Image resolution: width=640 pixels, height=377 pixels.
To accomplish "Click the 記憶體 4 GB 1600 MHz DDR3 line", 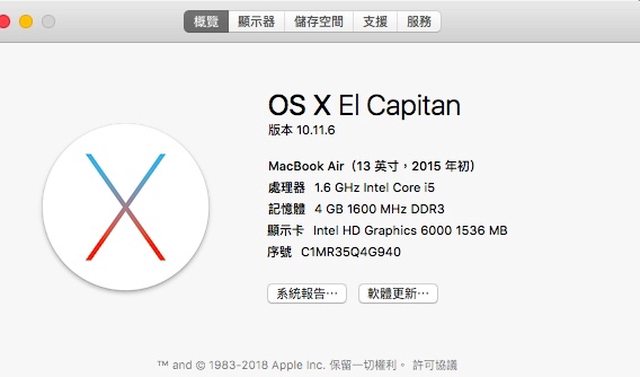I will pyautogui.click(x=356, y=209).
